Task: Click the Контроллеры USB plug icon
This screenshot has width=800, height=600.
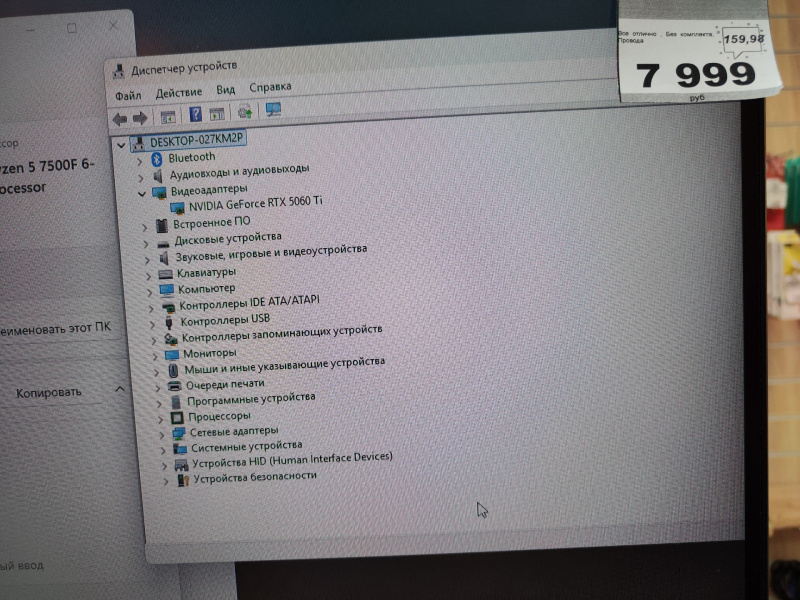Action: click(169, 322)
